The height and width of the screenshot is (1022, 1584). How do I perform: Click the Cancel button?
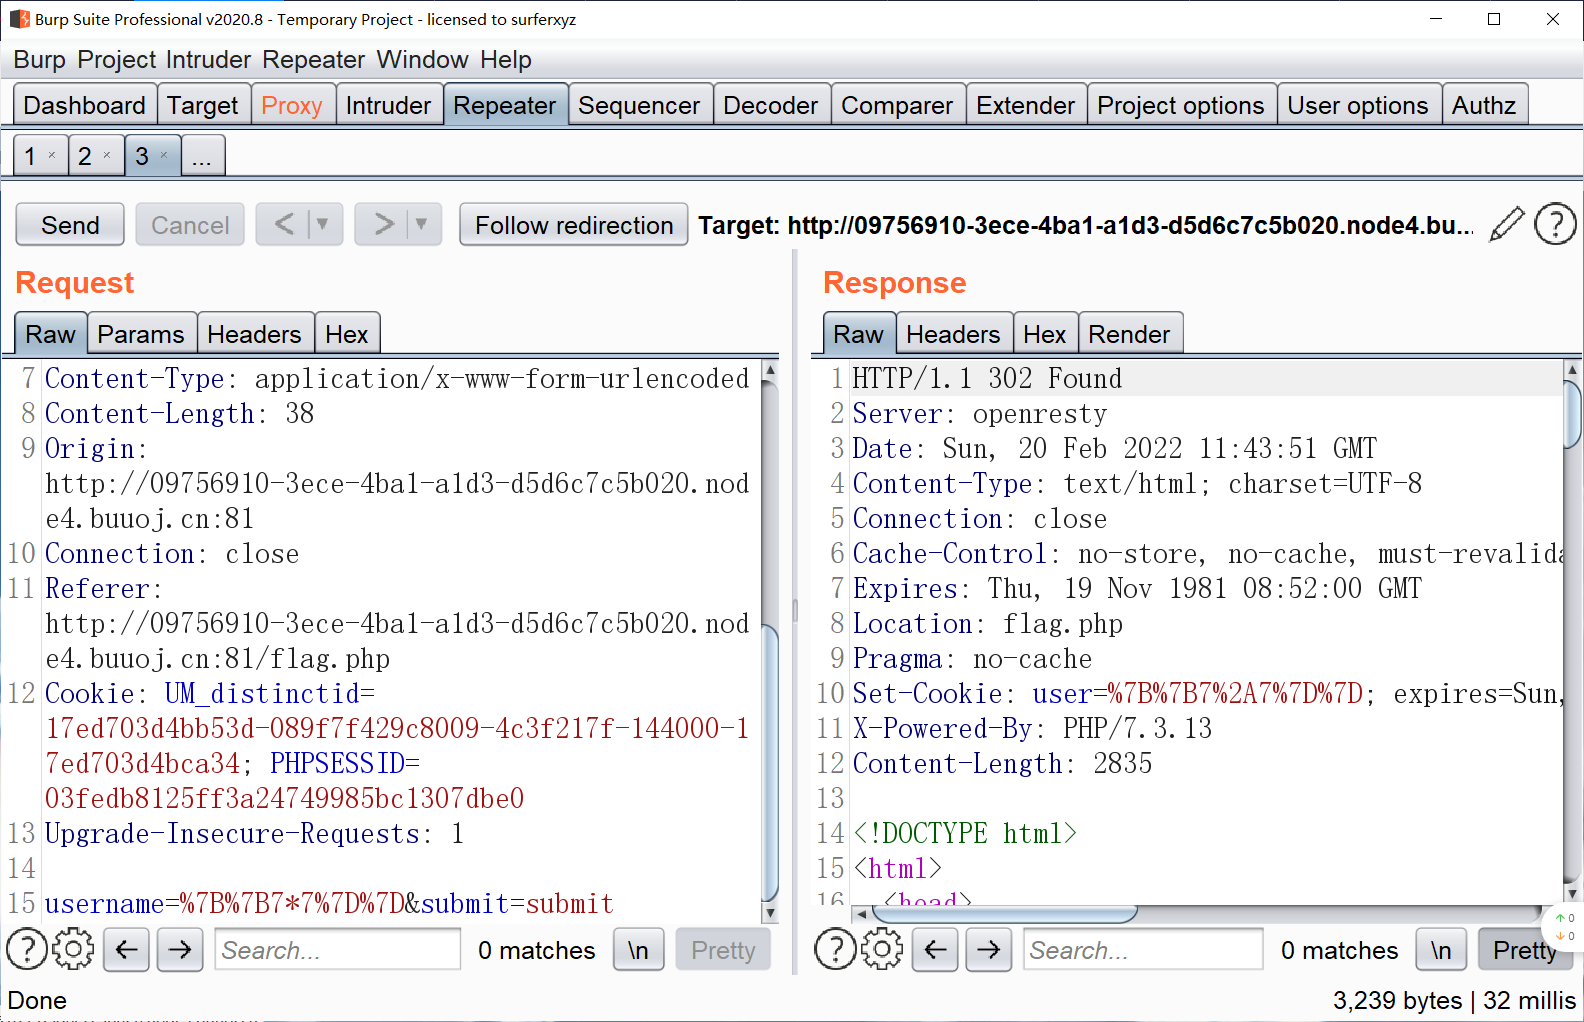point(190,224)
